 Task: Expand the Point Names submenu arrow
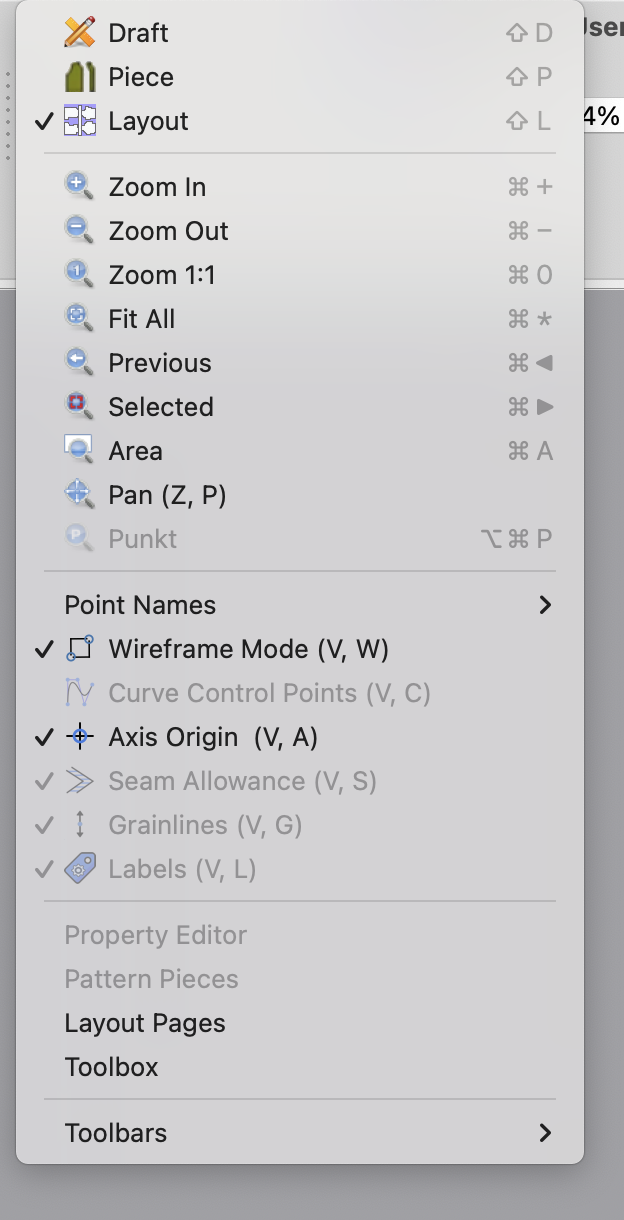tap(545, 605)
